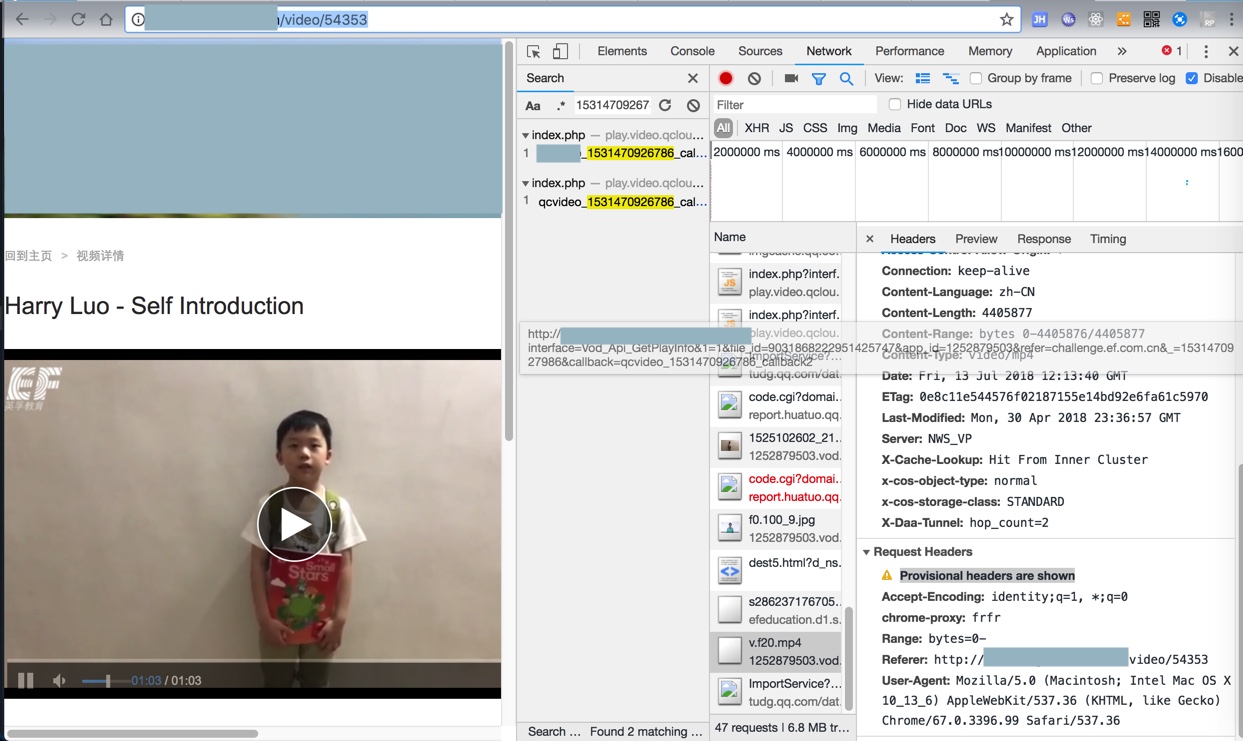Collapse second index.php search result
This screenshot has height=741, width=1243.
coord(525,183)
